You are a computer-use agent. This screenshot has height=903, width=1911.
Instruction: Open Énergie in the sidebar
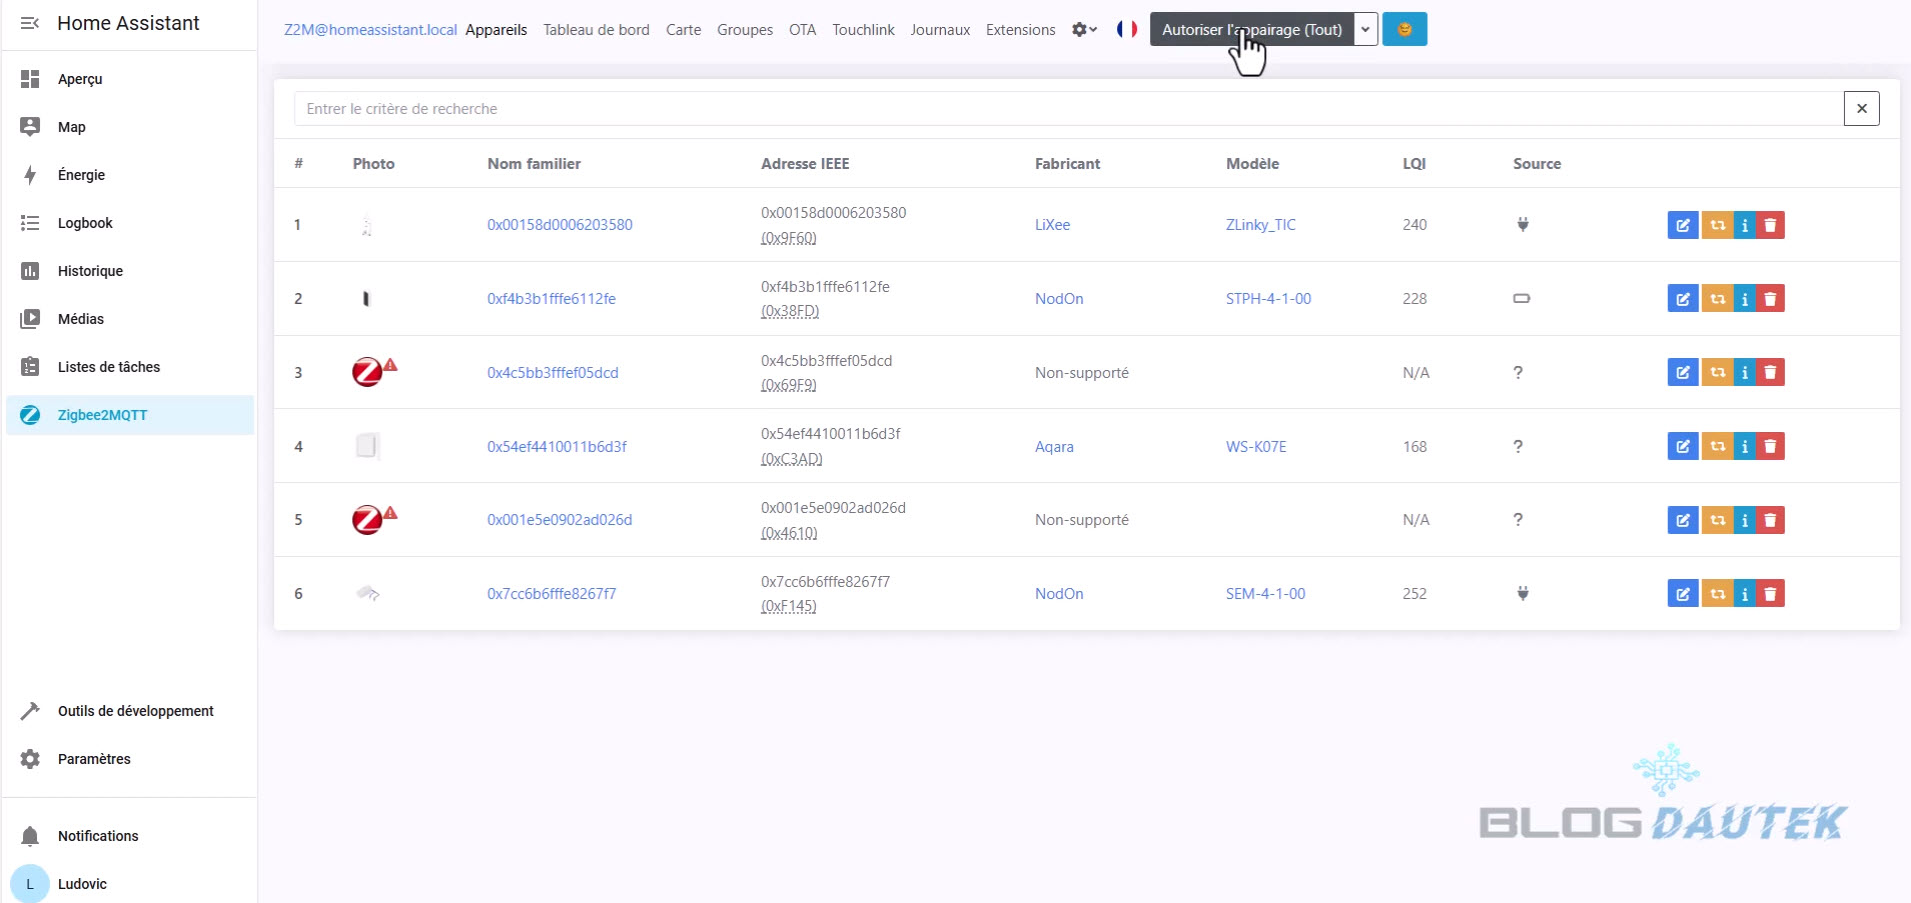[x=81, y=175]
